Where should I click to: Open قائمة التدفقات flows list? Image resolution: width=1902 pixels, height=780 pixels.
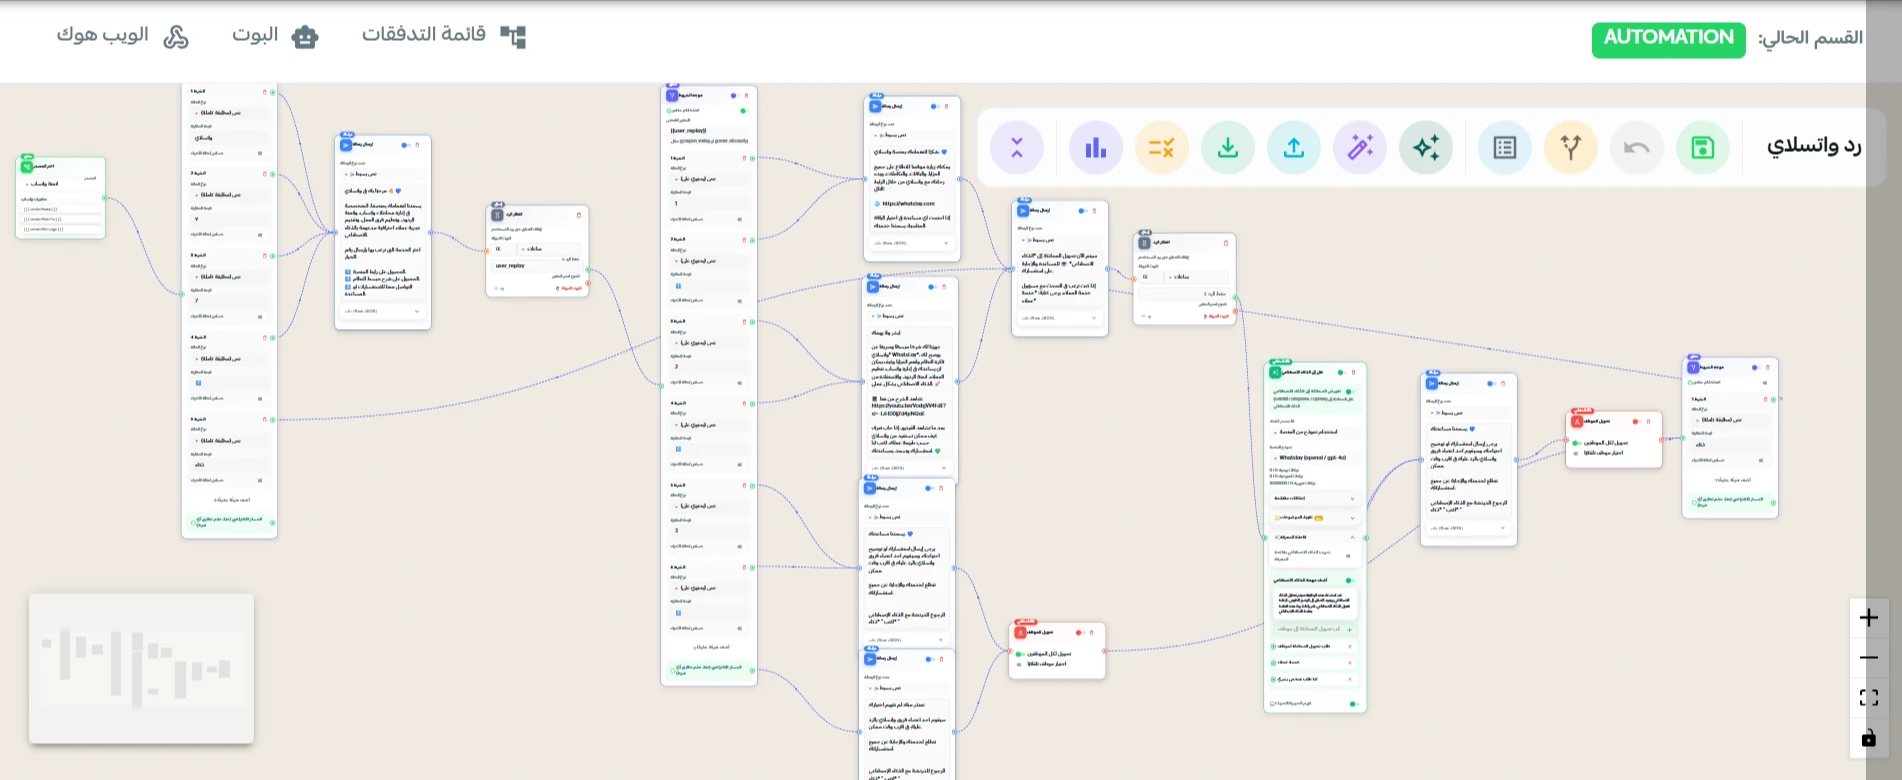coord(443,36)
